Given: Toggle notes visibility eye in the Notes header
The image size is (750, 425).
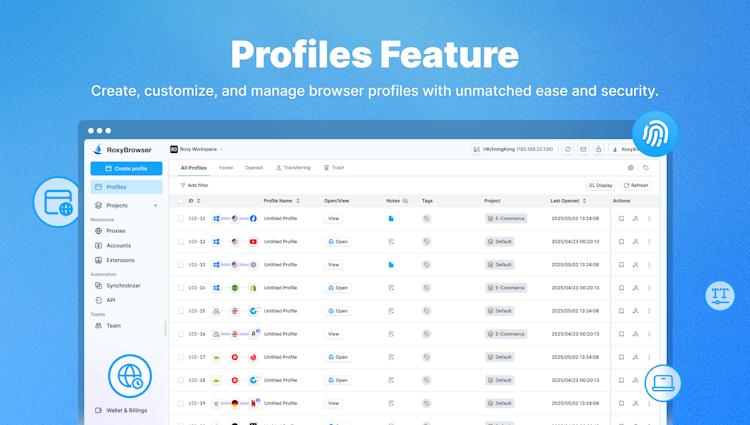Looking at the screenshot, I should (405, 201).
